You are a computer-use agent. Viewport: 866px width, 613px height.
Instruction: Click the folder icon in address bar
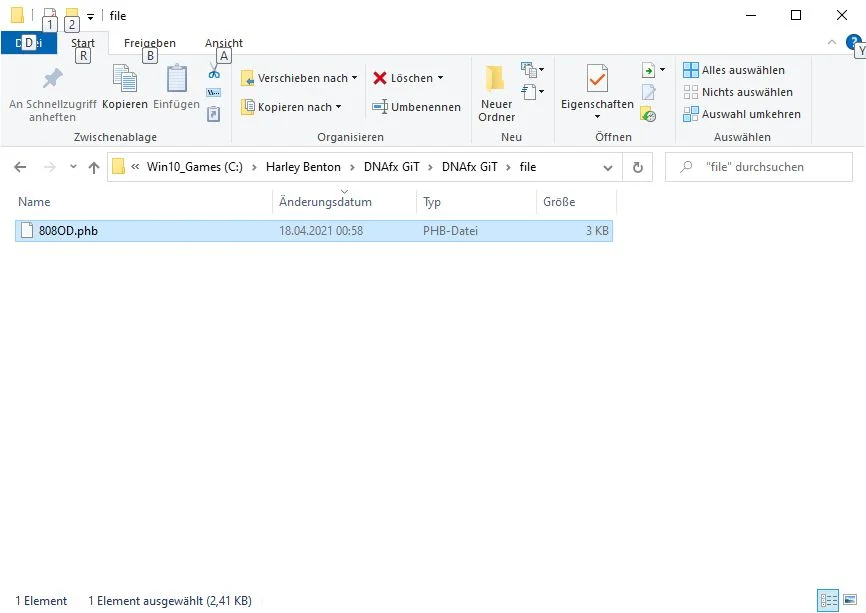pos(118,167)
